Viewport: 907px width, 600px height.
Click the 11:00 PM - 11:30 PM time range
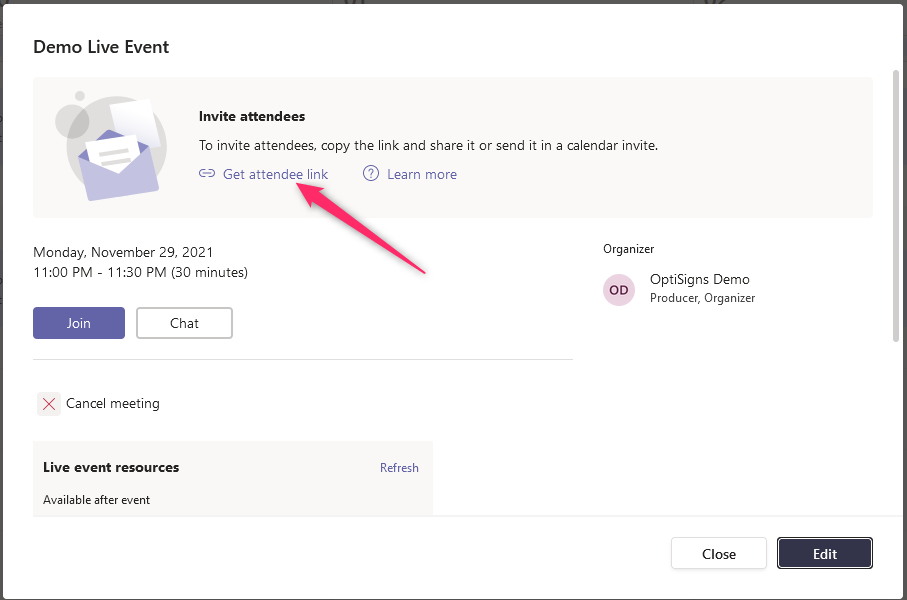pyautogui.click(x=140, y=272)
